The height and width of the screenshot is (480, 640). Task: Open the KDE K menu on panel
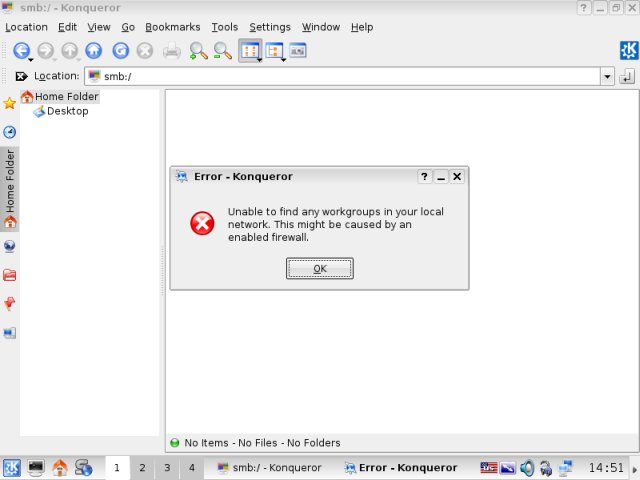11,467
